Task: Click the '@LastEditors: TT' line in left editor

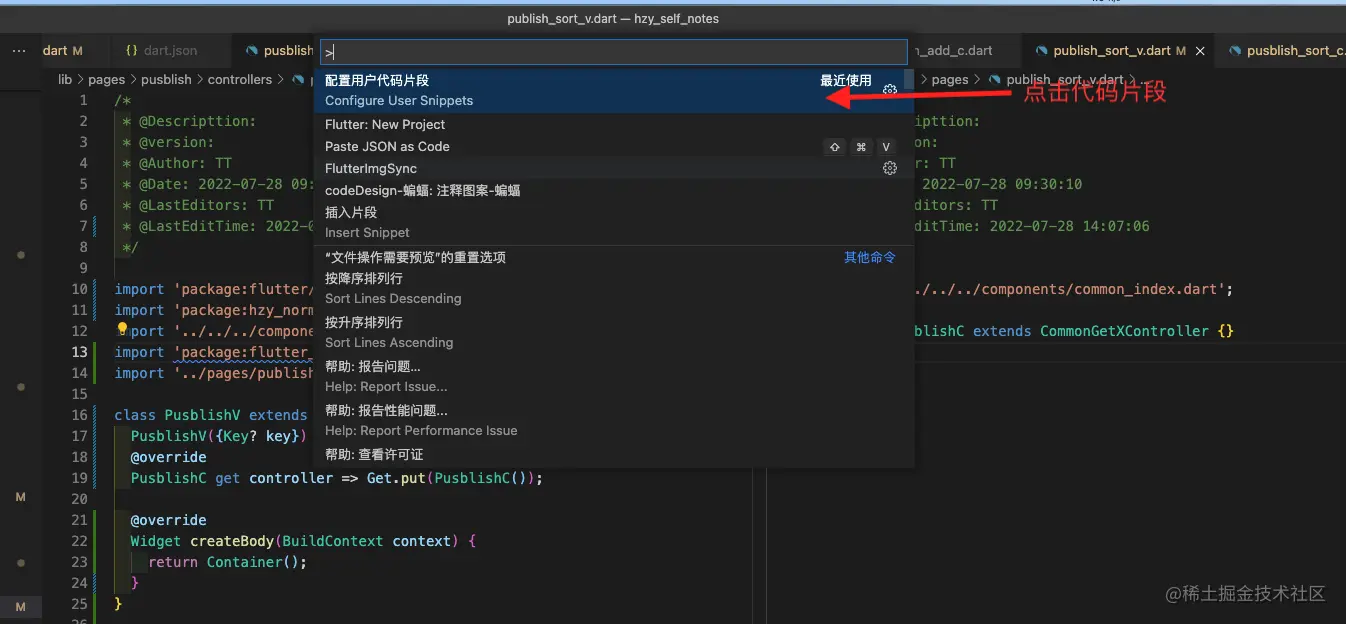Action: click(198, 205)
